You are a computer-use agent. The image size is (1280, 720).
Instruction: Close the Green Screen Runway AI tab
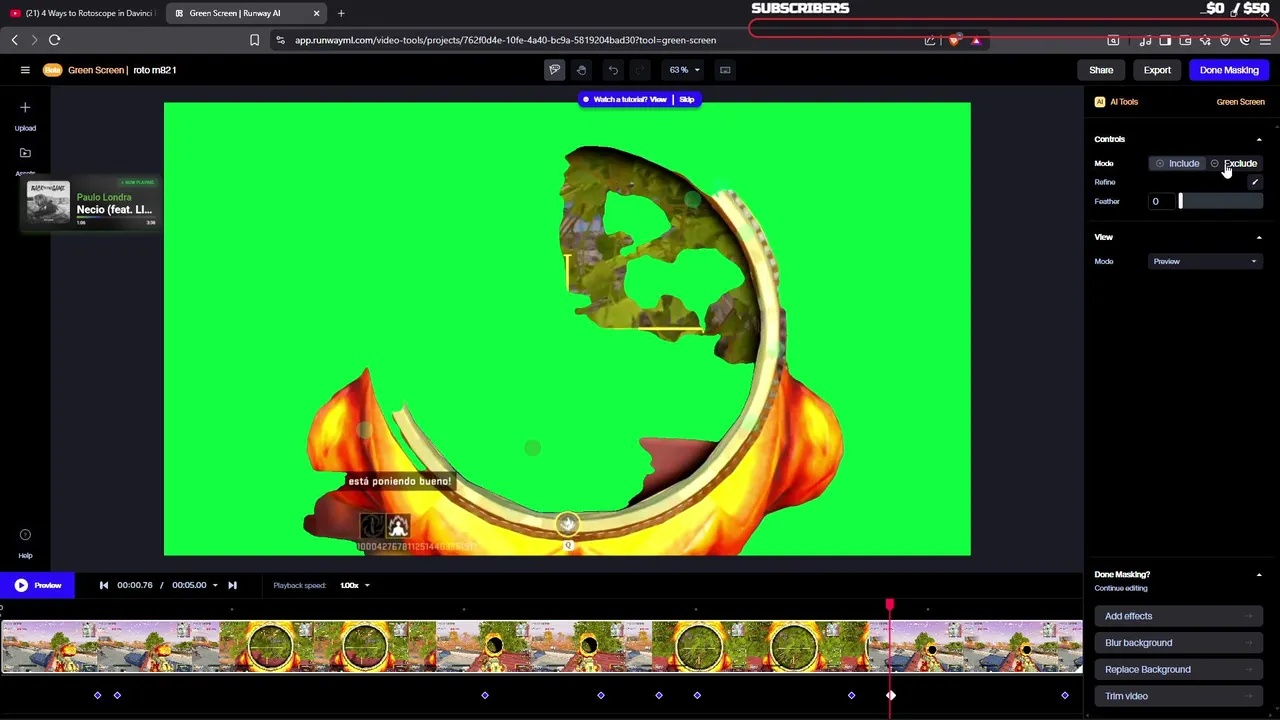click(x=316, y=13)
